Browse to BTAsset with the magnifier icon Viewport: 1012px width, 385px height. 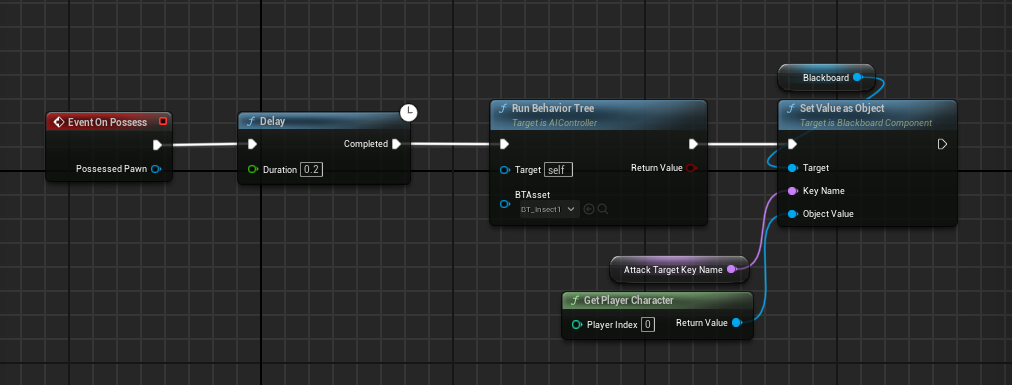tap(602, 209)
